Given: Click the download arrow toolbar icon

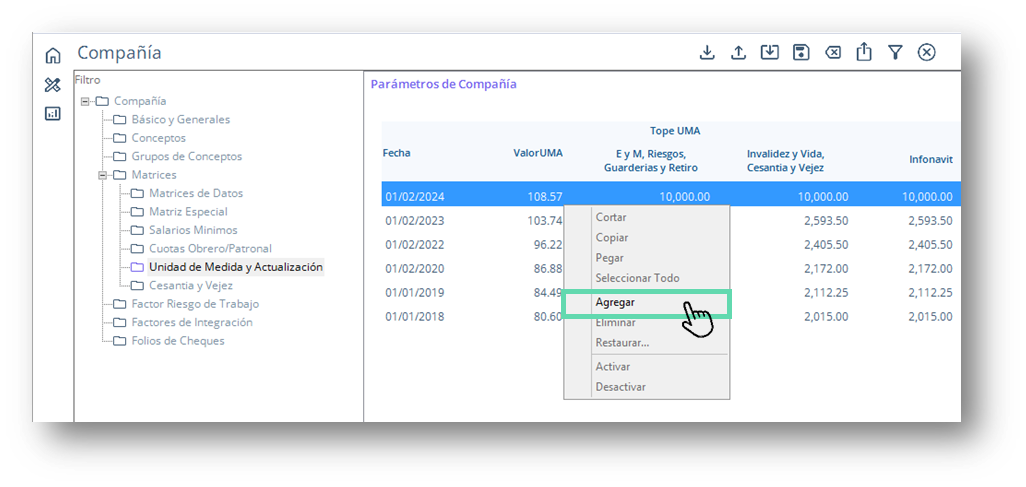Looking at the screenshot, I should 707,53.
